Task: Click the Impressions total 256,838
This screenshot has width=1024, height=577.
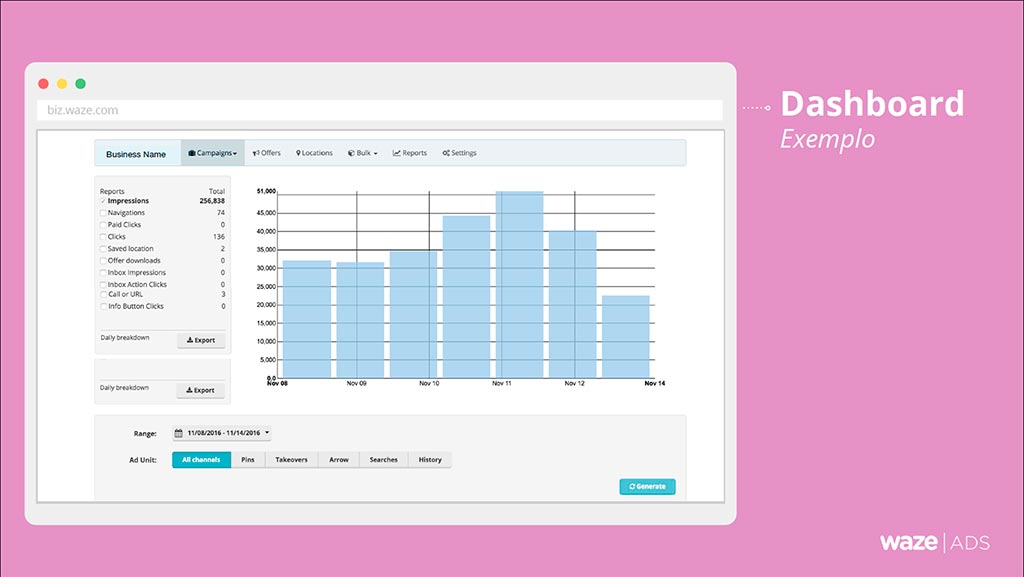Action: (212, 201)
